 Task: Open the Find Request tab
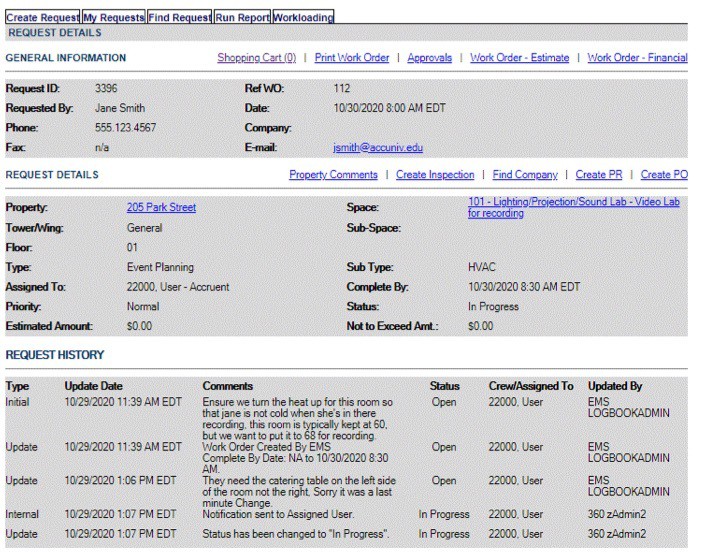pyautogui.click(x=179, y=18)
